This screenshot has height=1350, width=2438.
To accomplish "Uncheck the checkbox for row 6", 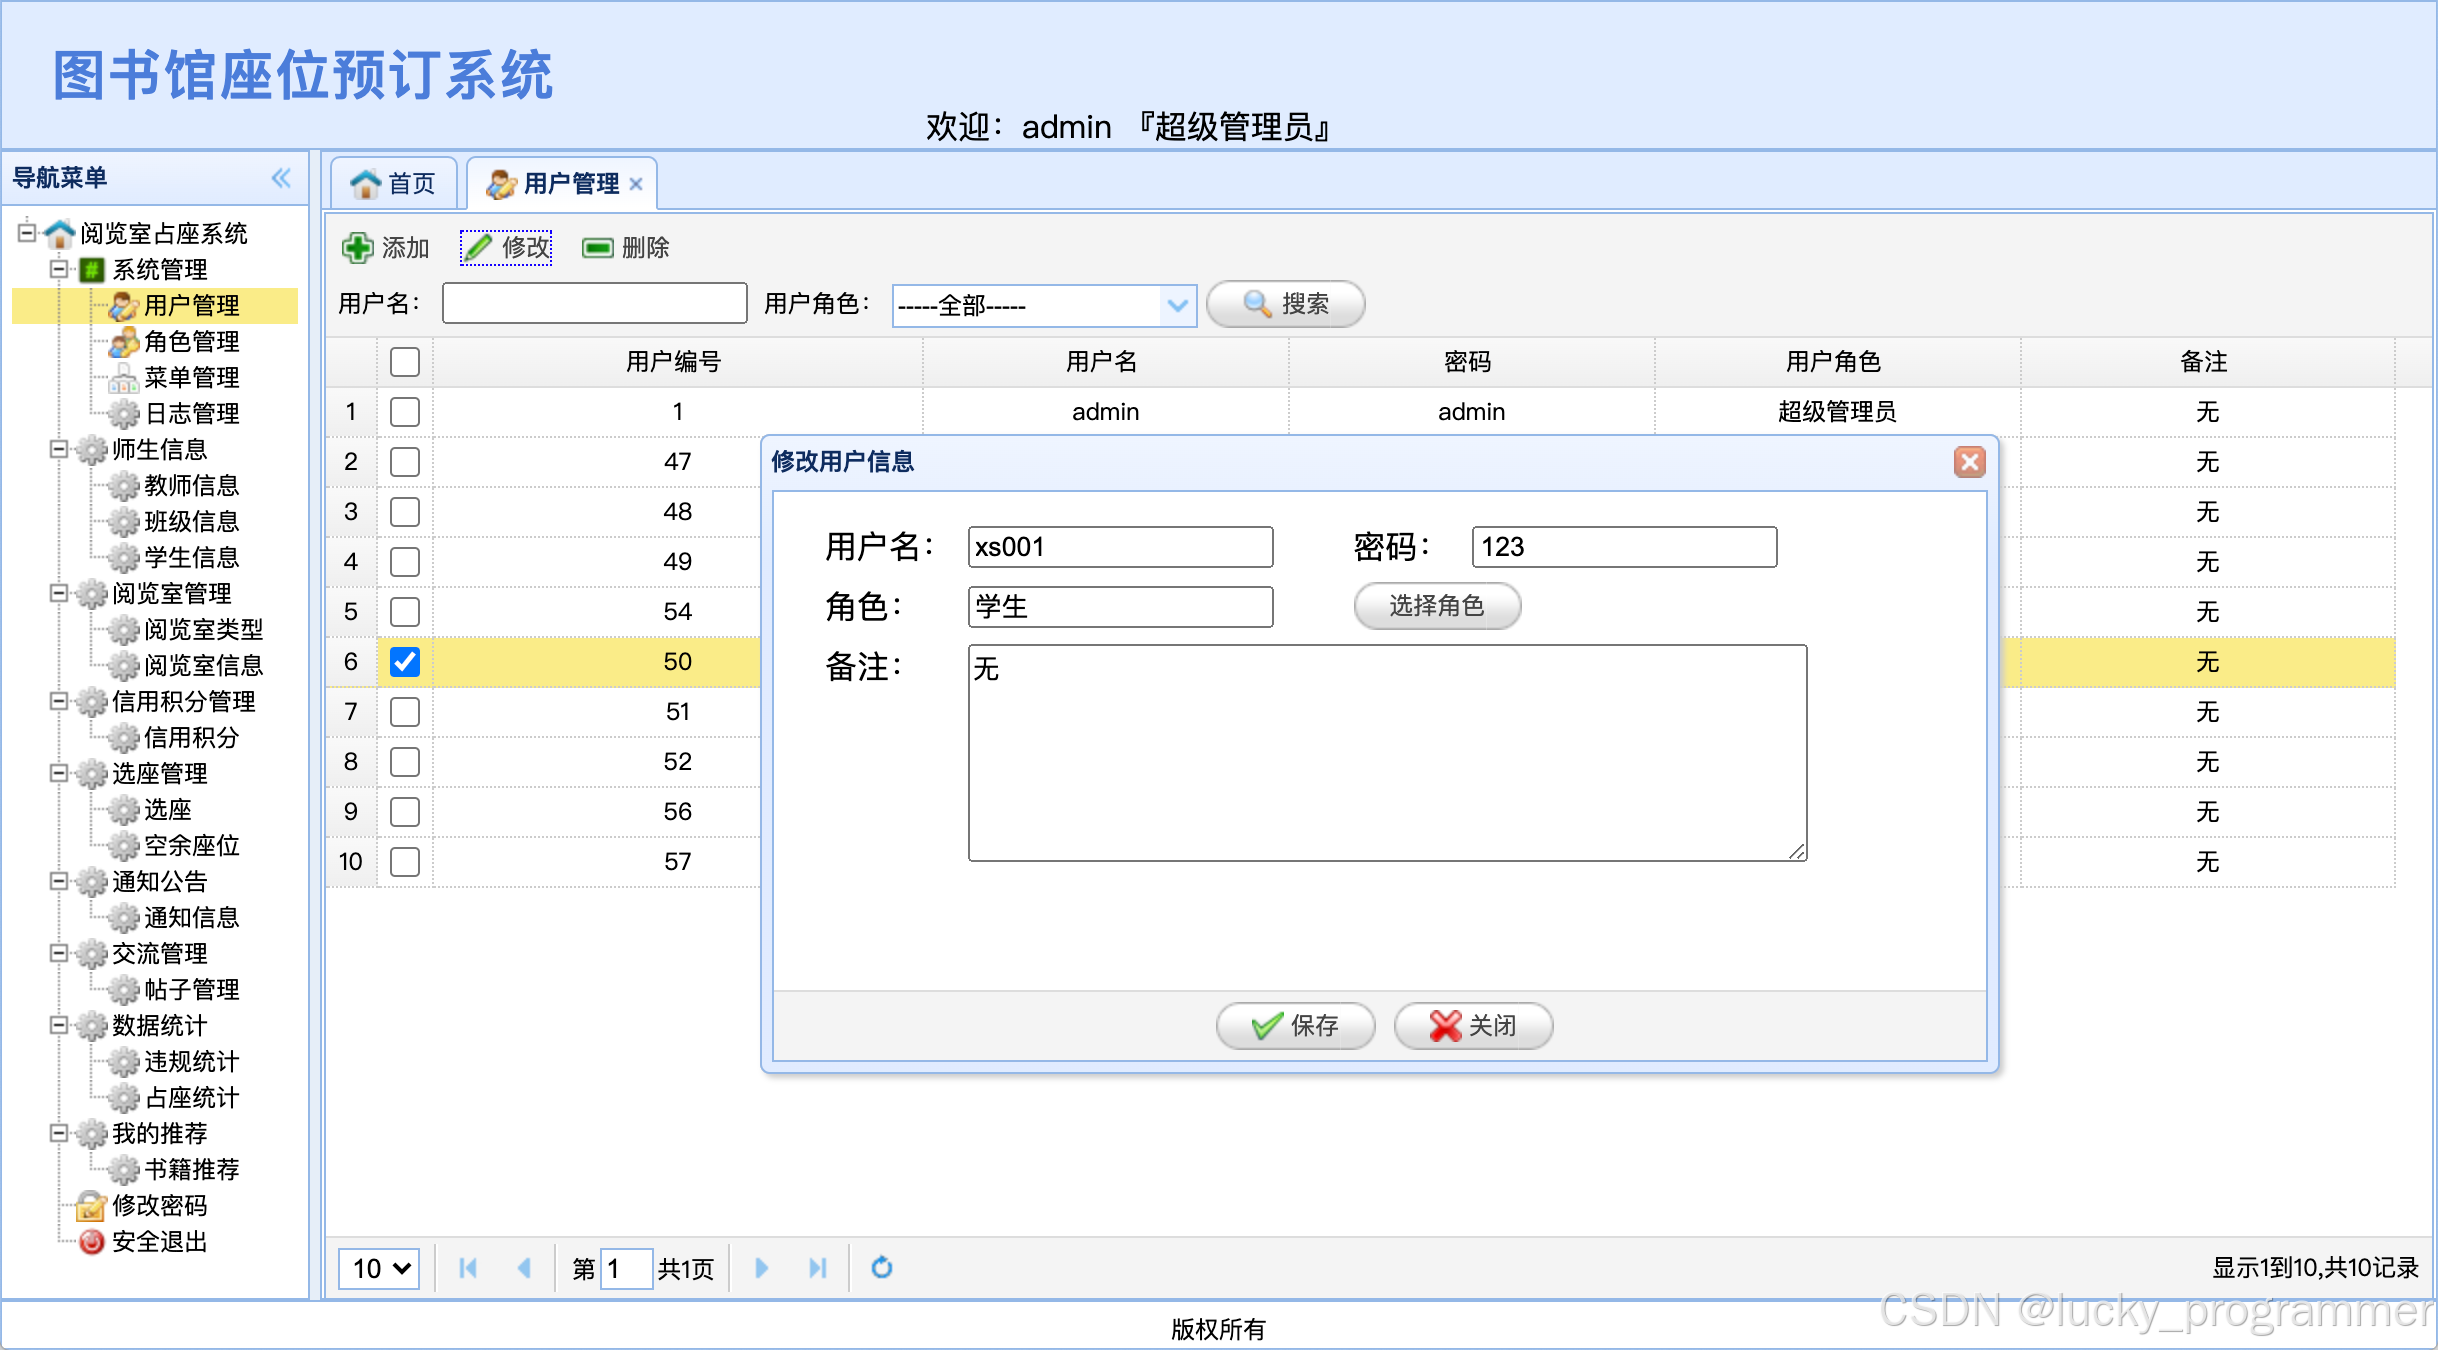I will (x=405, y=662).
